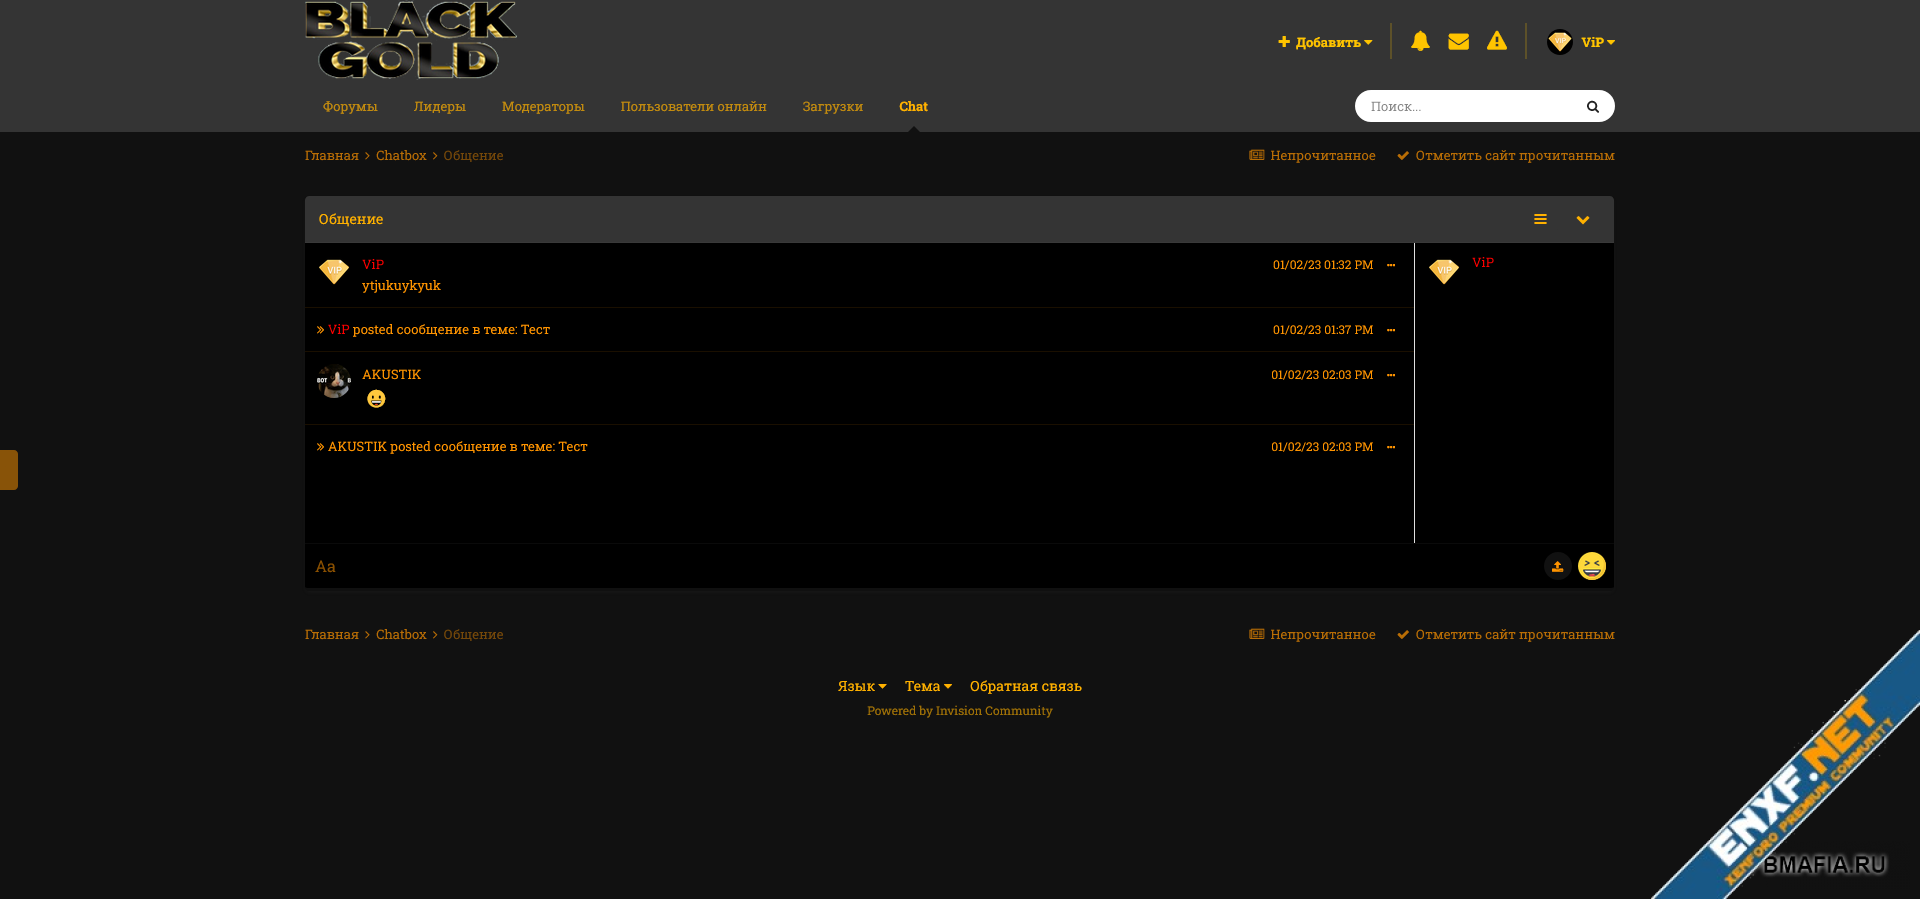Open options for the ytjukuykyuk message
This screenshot has height=899, width=1920.
[x=1391, y=265]
